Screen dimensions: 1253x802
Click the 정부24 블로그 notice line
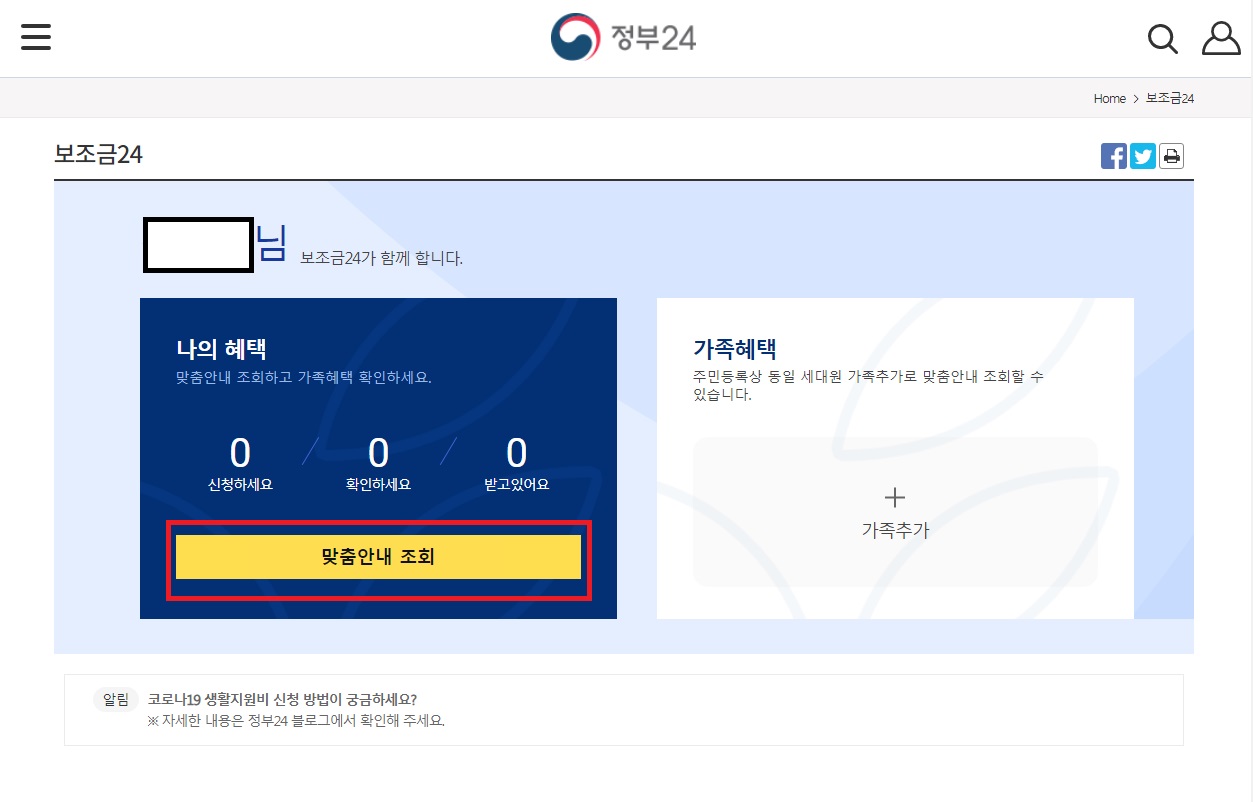click(296, 720)
